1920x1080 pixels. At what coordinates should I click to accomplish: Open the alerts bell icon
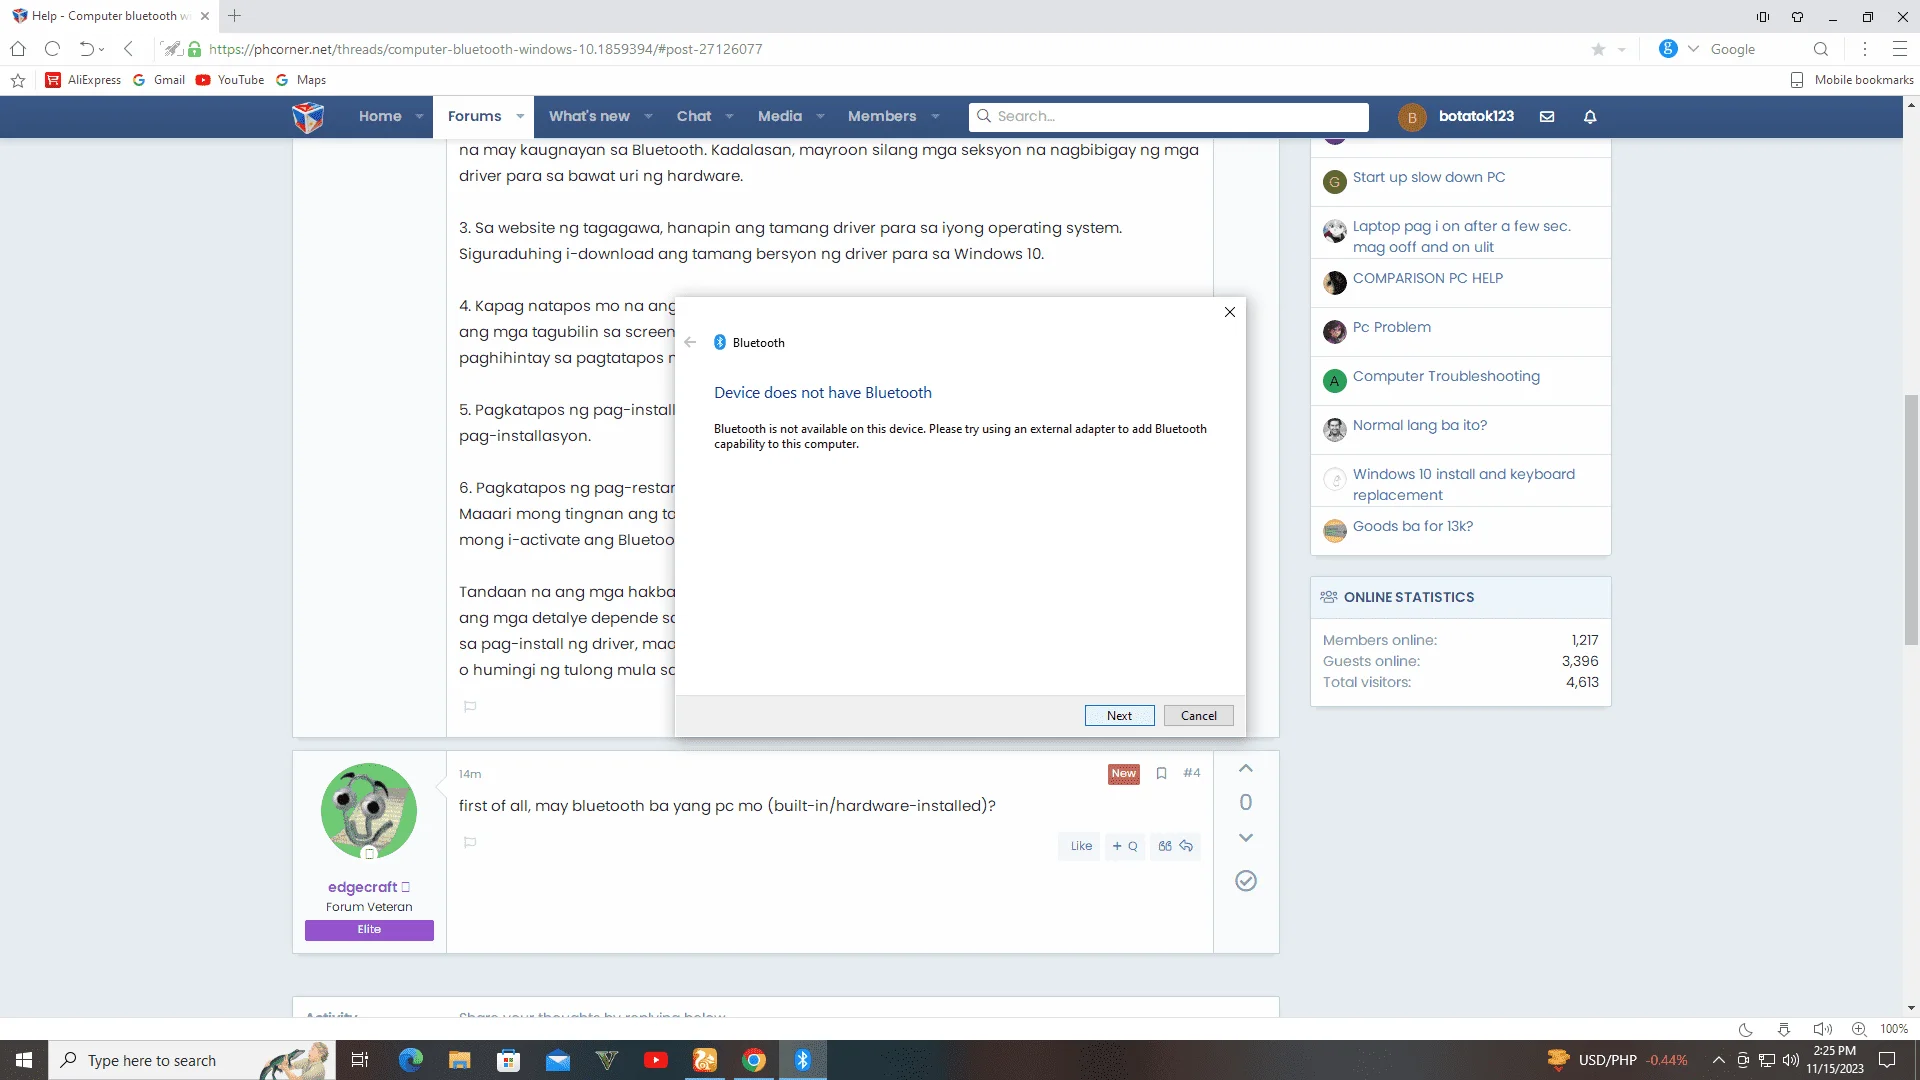pos(1590,117)
